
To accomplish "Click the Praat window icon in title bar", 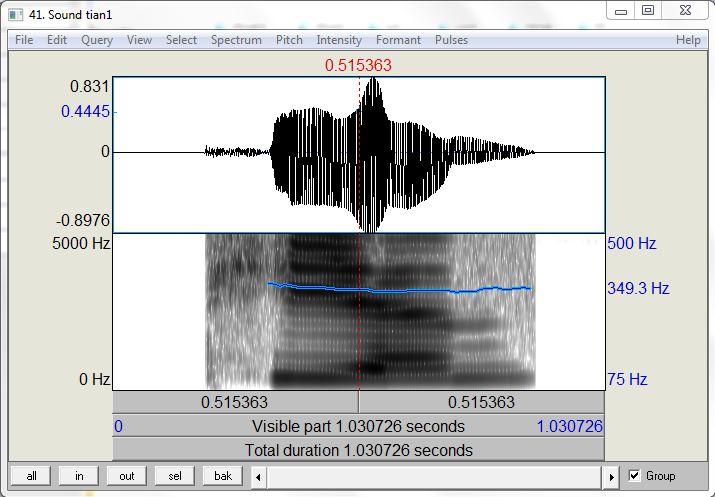I will point(16,15).
